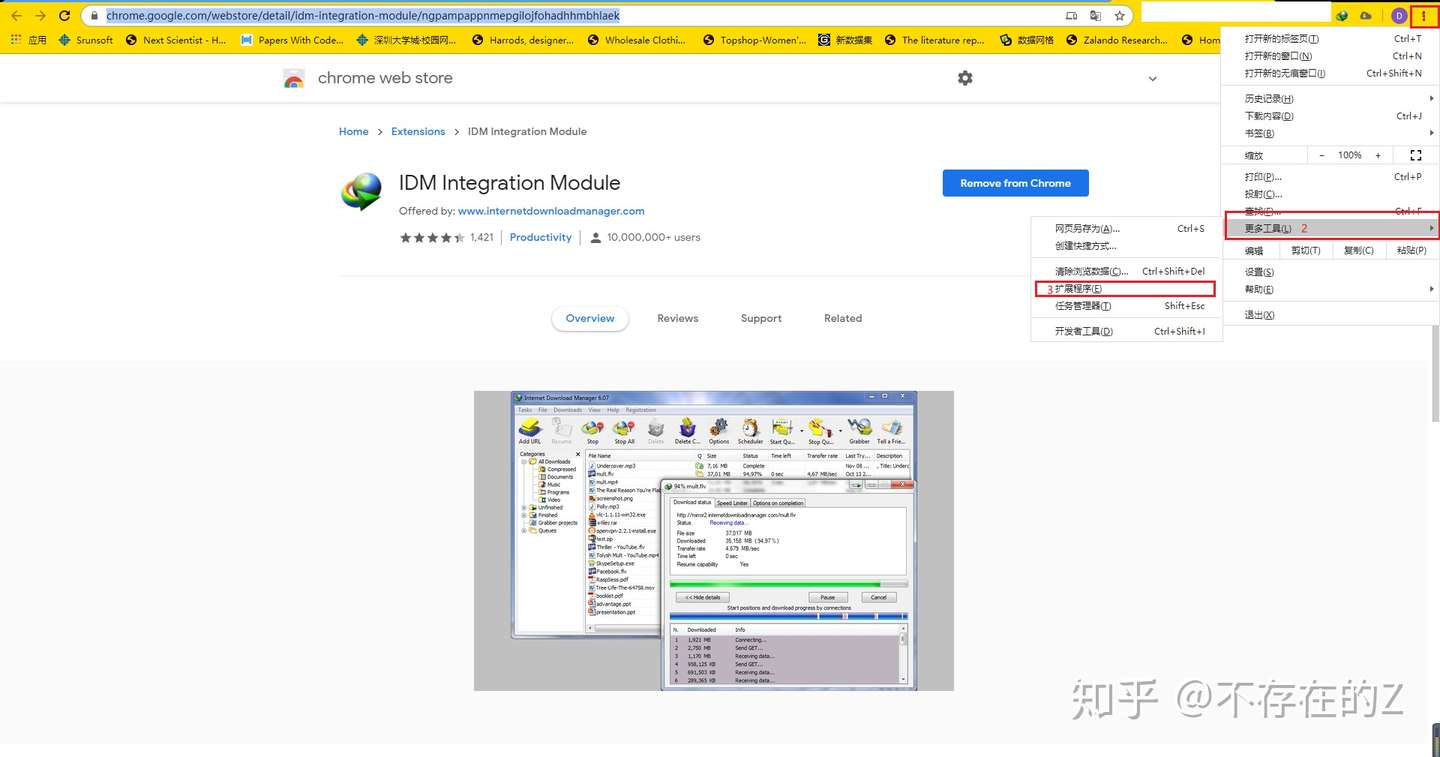Screen dimensions: 1440x757
Task: Decrease zoom with the minus button
Action: 1322,155
